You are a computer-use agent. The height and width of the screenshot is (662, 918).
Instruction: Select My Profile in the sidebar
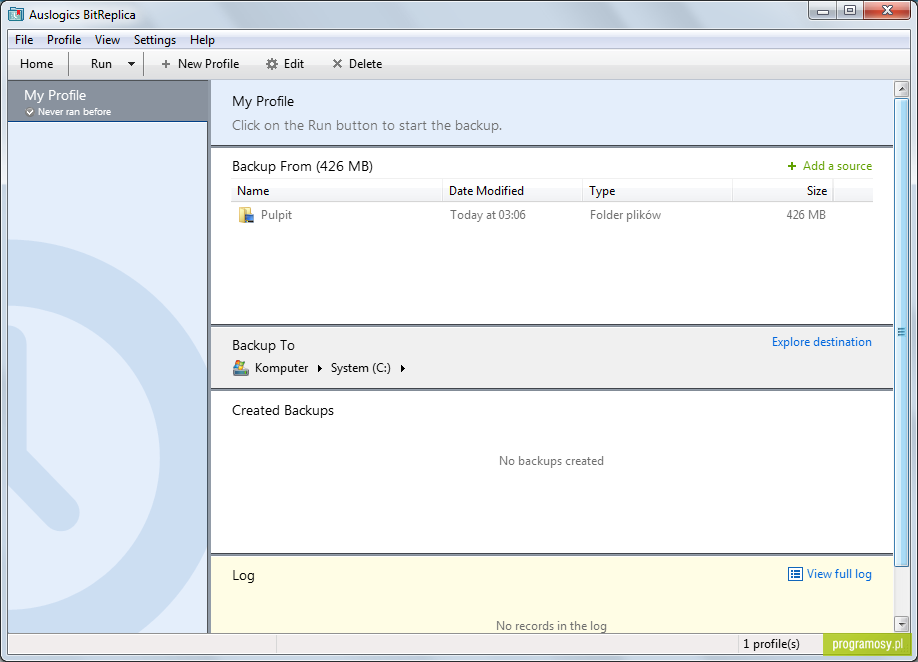pyautogui.click(x=108, y=101)
